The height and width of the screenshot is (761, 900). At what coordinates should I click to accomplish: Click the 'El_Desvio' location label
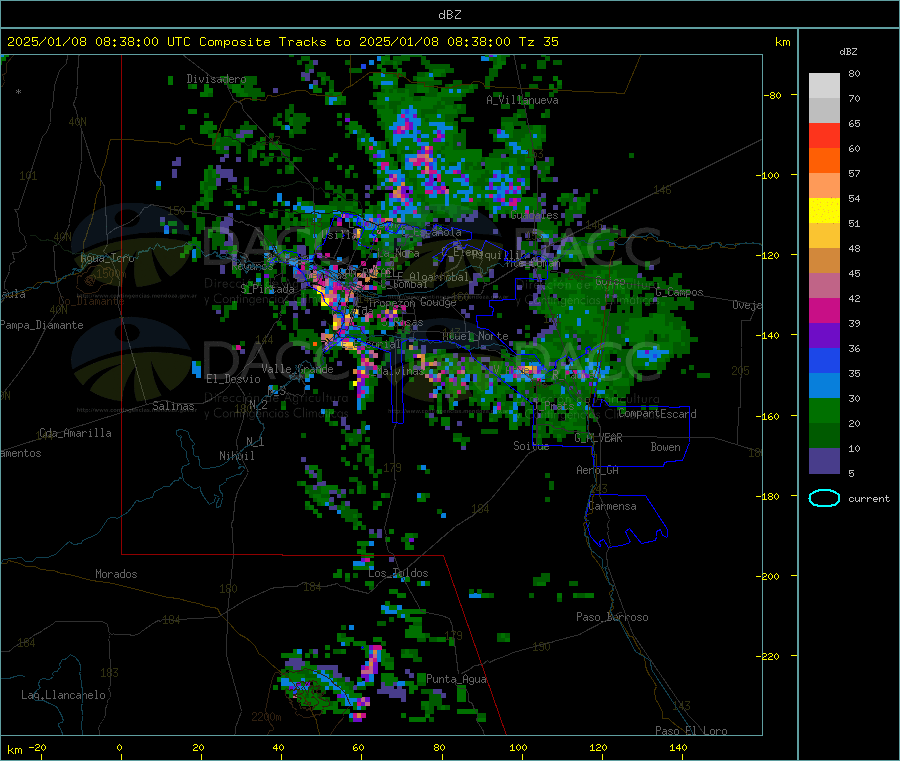[x=233, y=379]
